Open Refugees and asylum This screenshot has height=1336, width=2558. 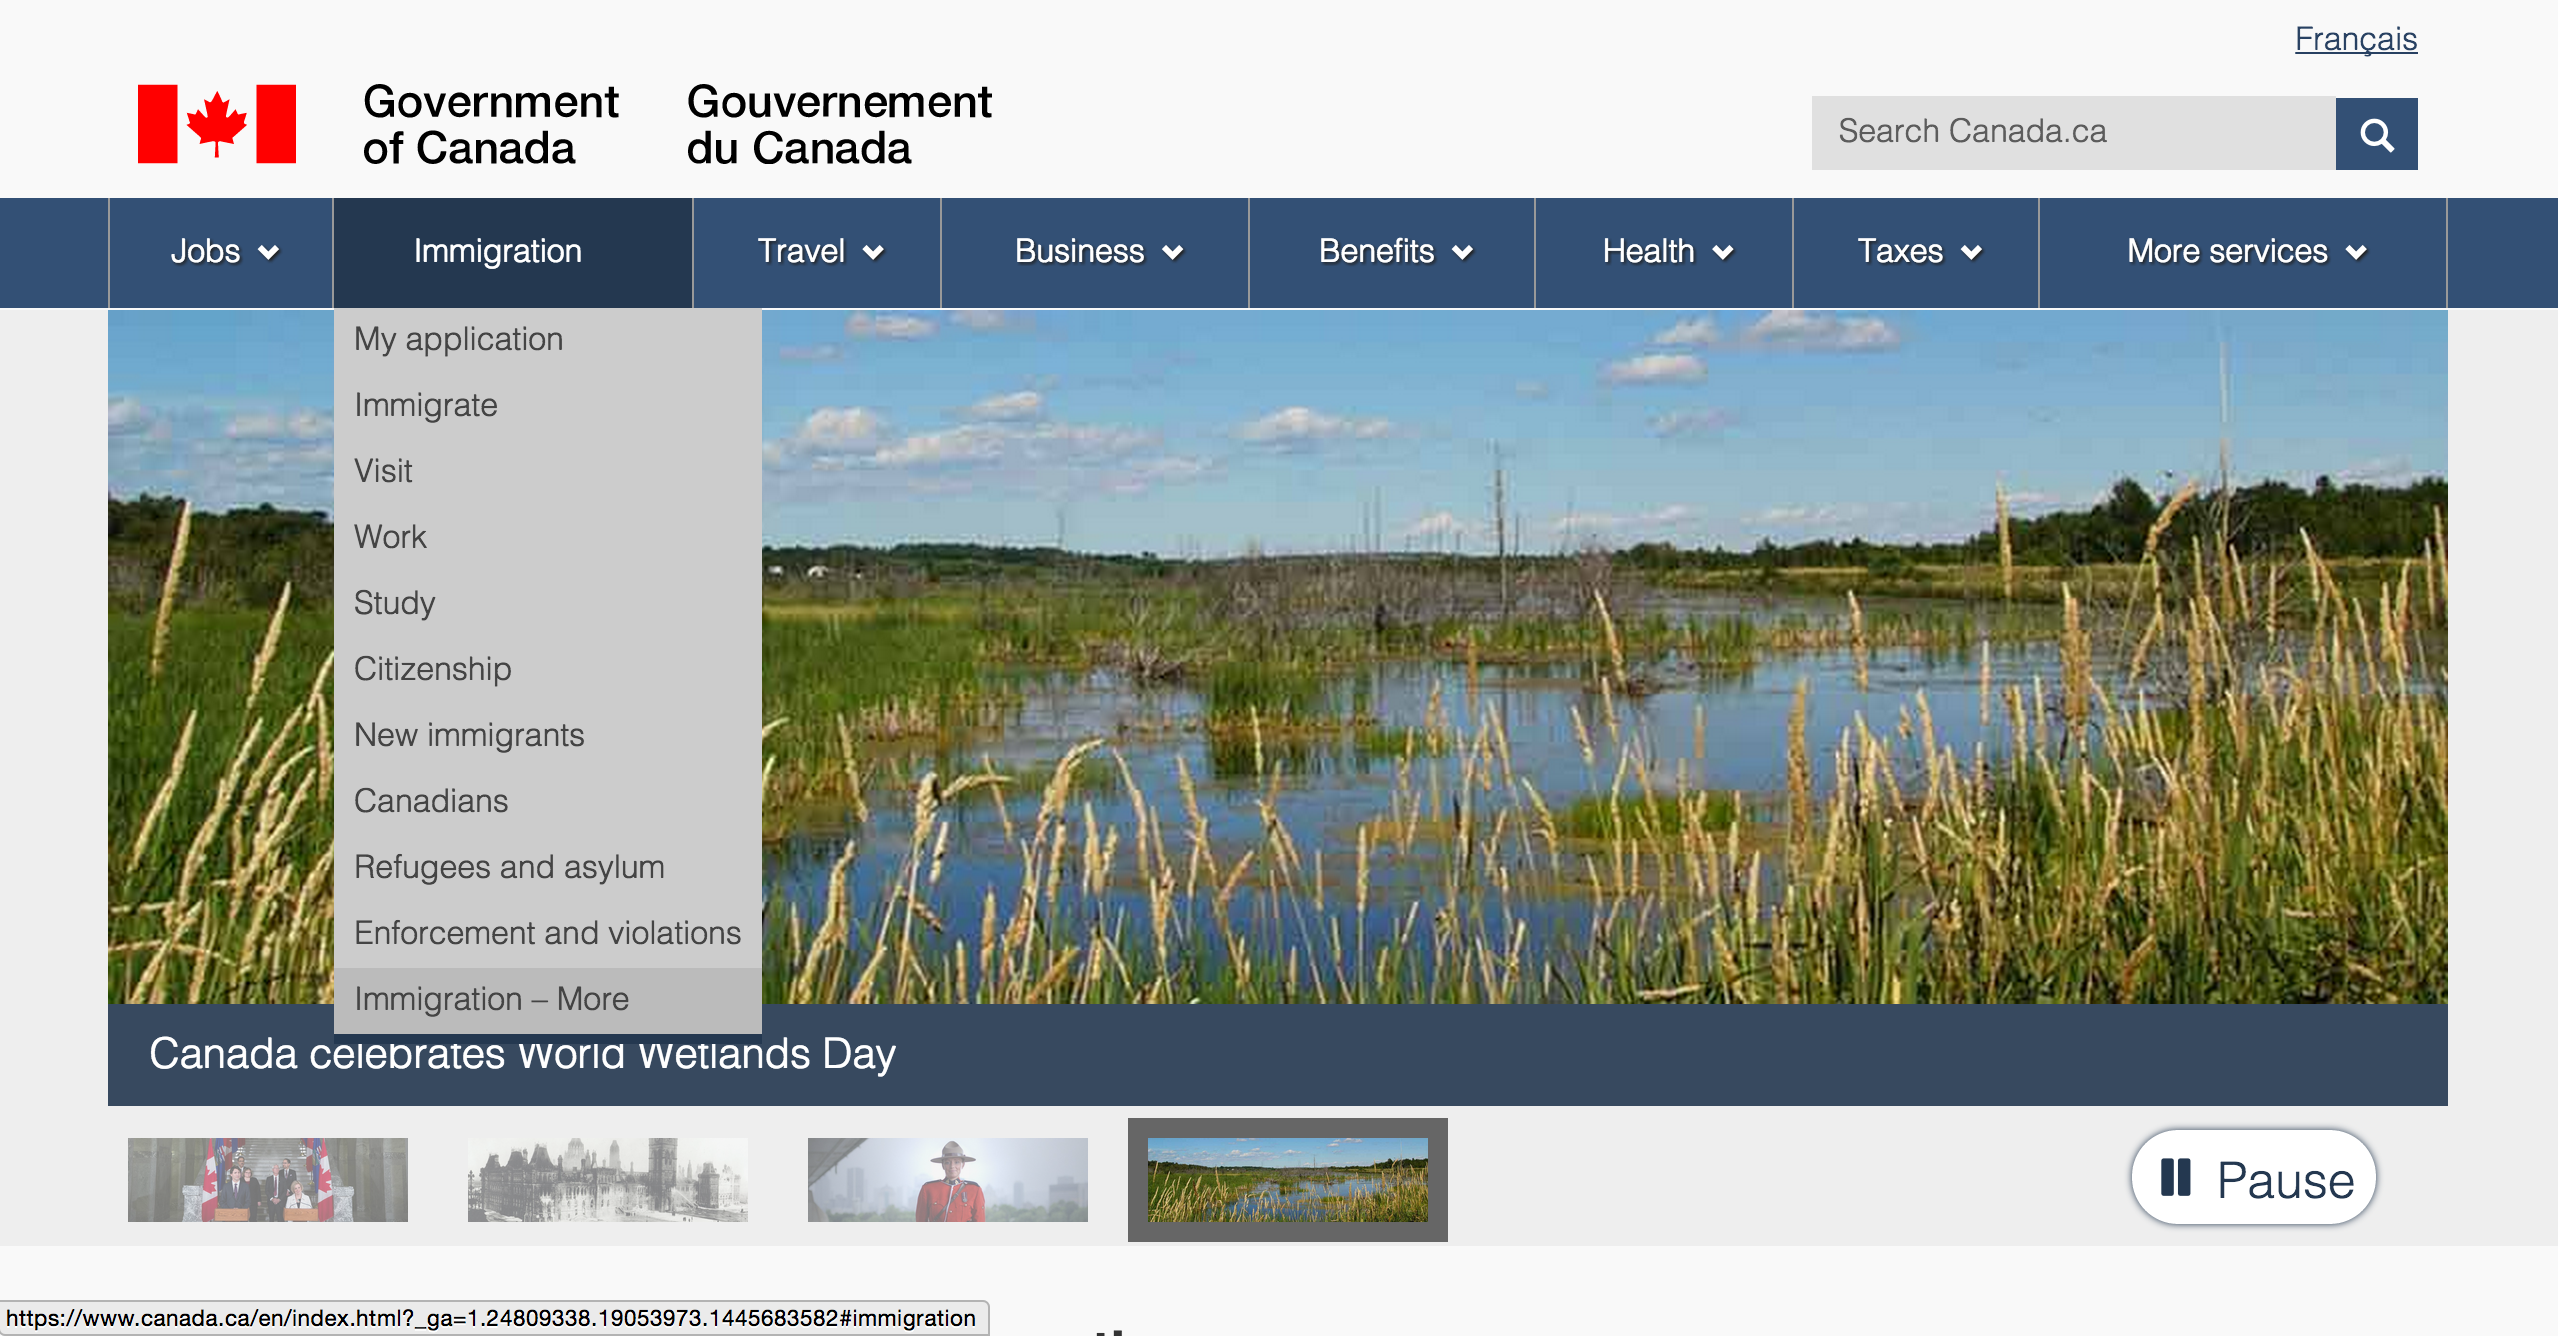(548, 867)
